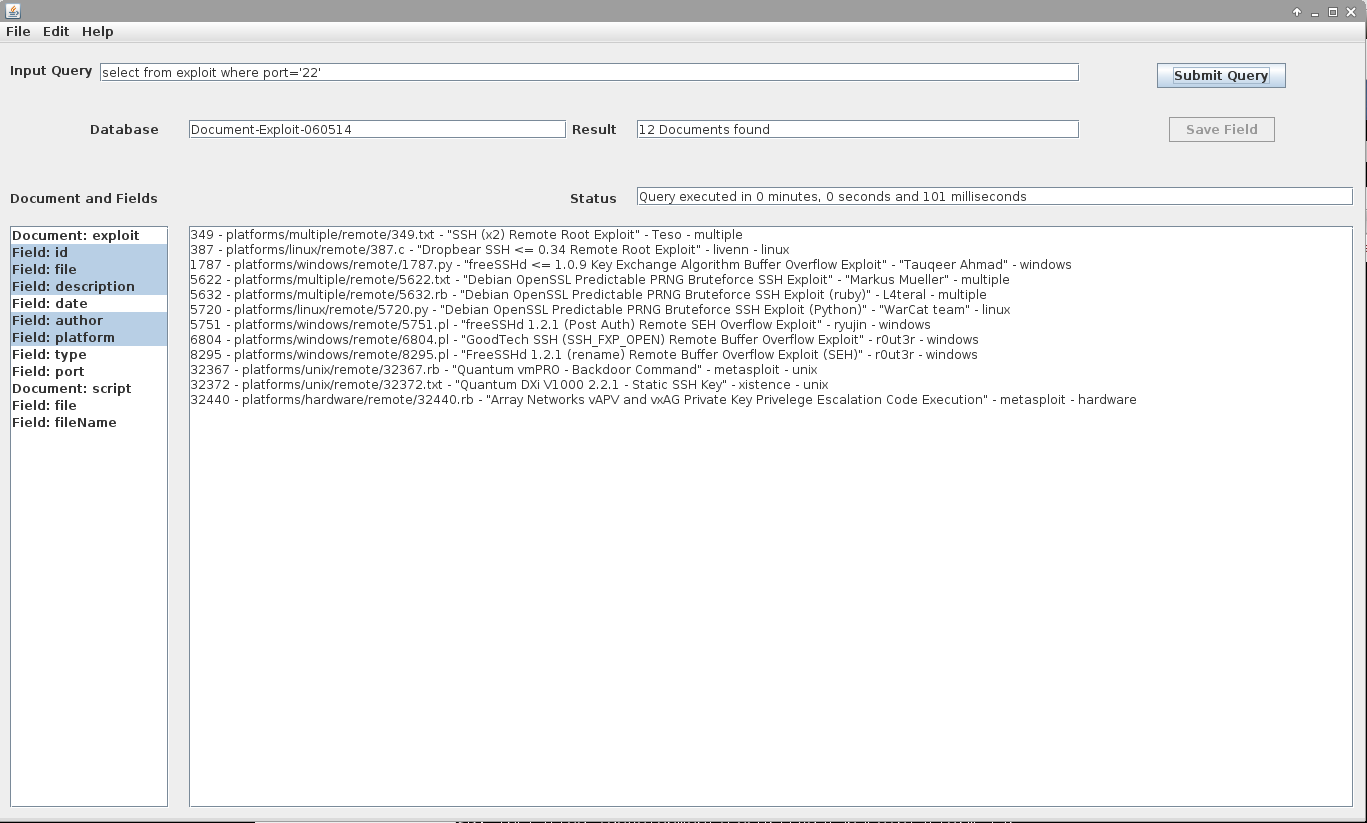Click result row 6804 GoodTech SSH exploit
This screenshot has height=823, width=1367.
click(584, 340)
